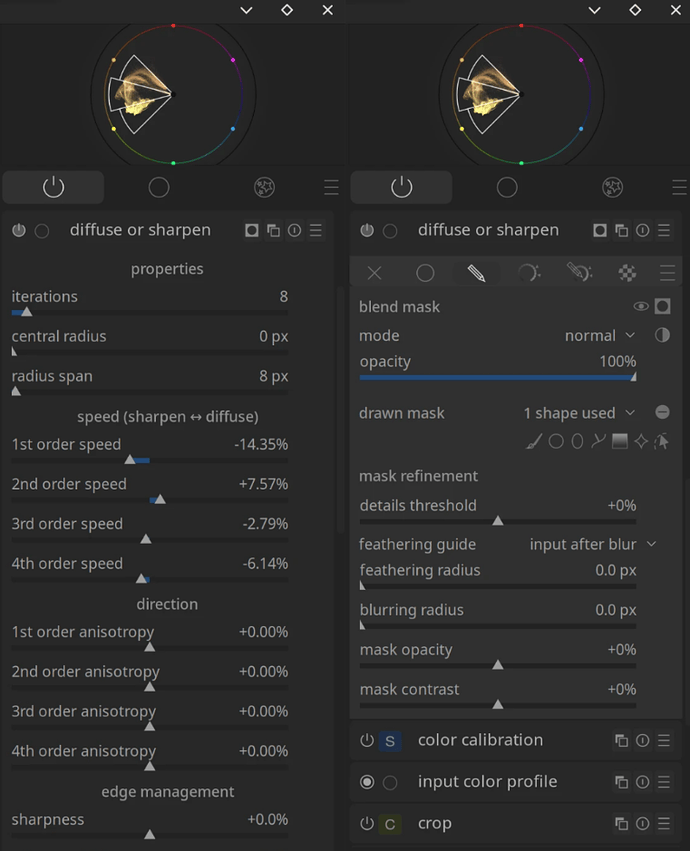
Task: Add a gradient shape to drawn mask
Action: (x=620, y=441)
